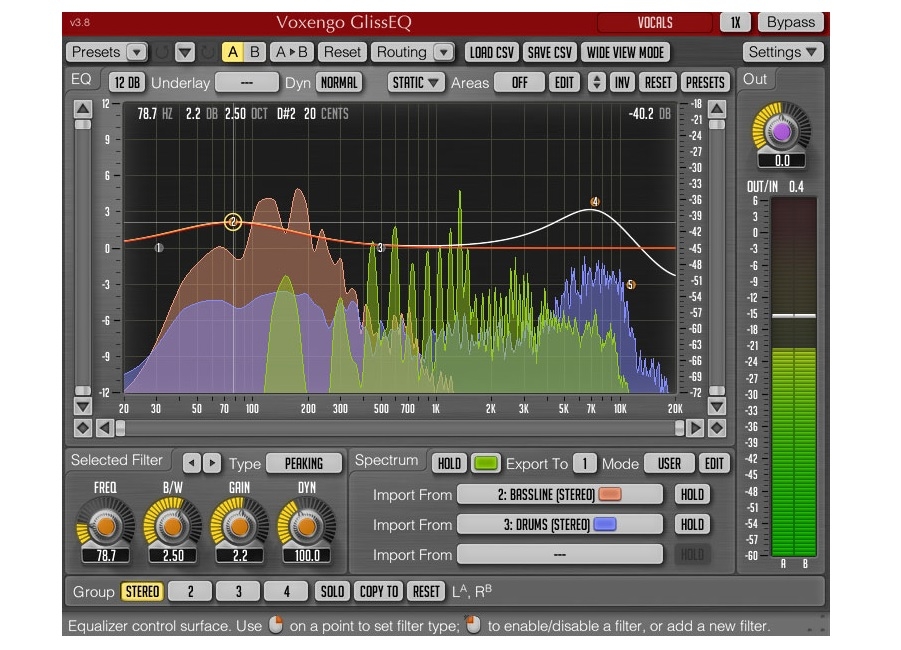Expand the Settings menu

[783, 52]
